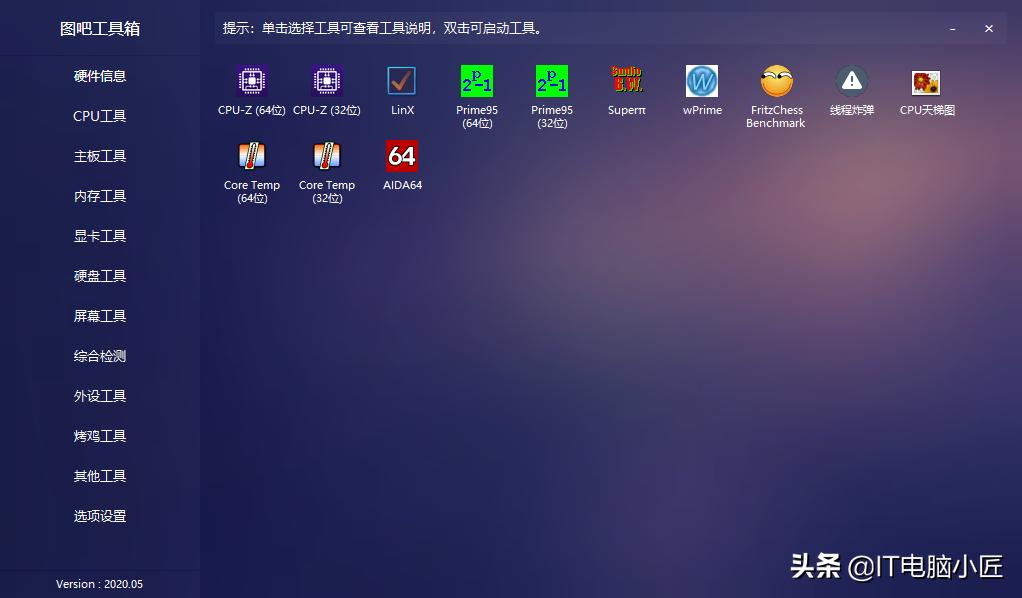Open 选项设置 settings page

pos(99,516)
